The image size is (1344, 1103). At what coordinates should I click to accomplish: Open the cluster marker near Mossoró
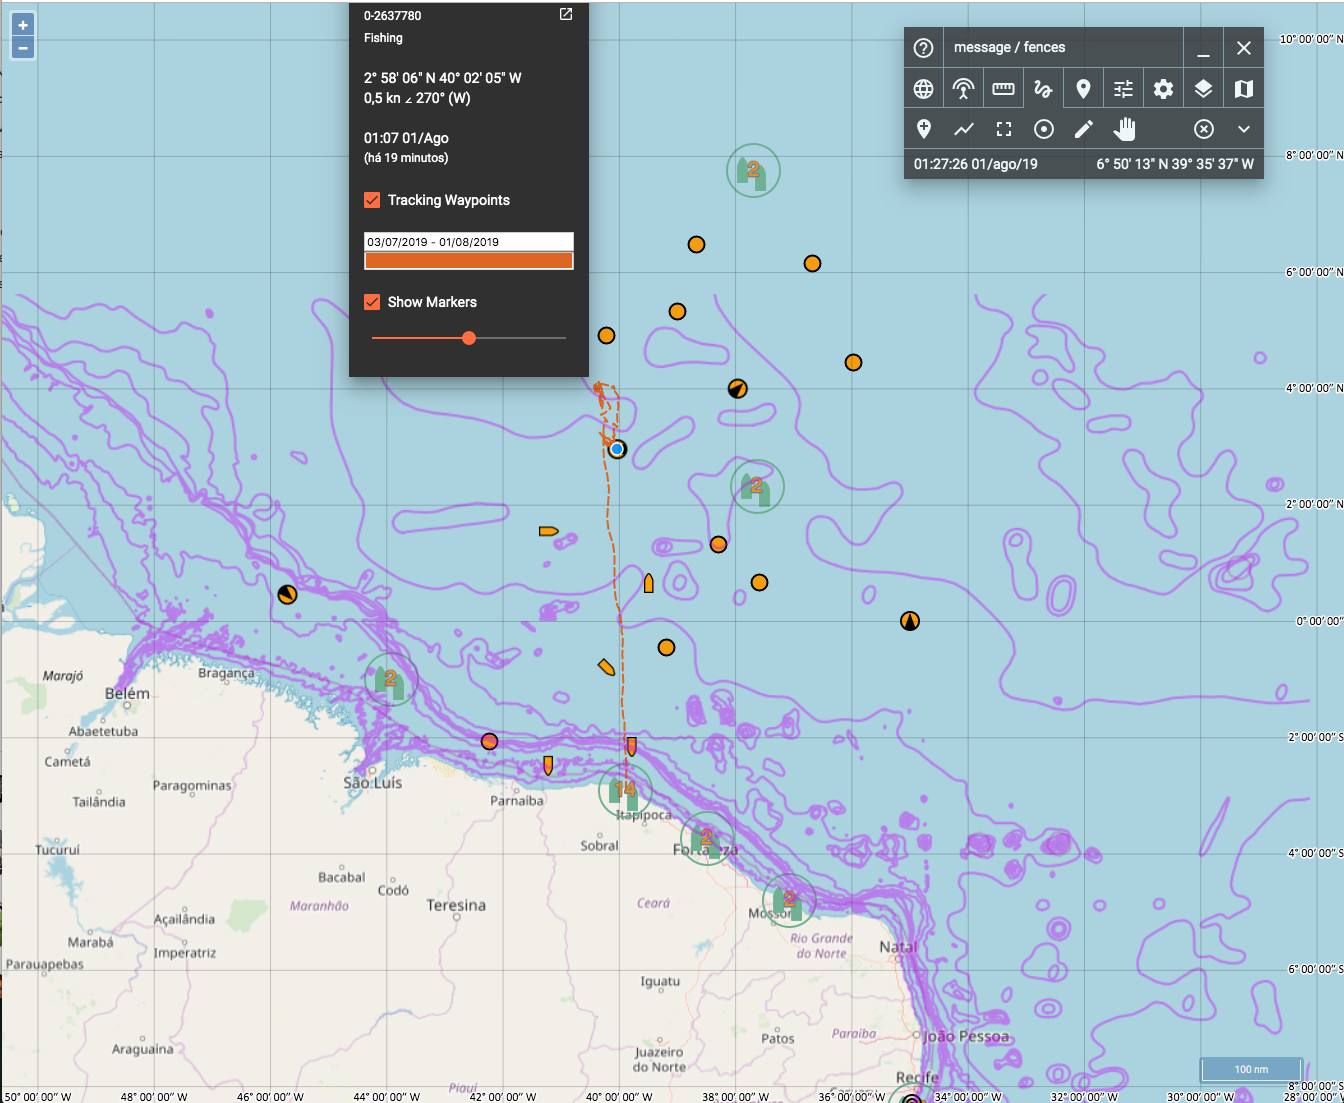pos(789,900)
